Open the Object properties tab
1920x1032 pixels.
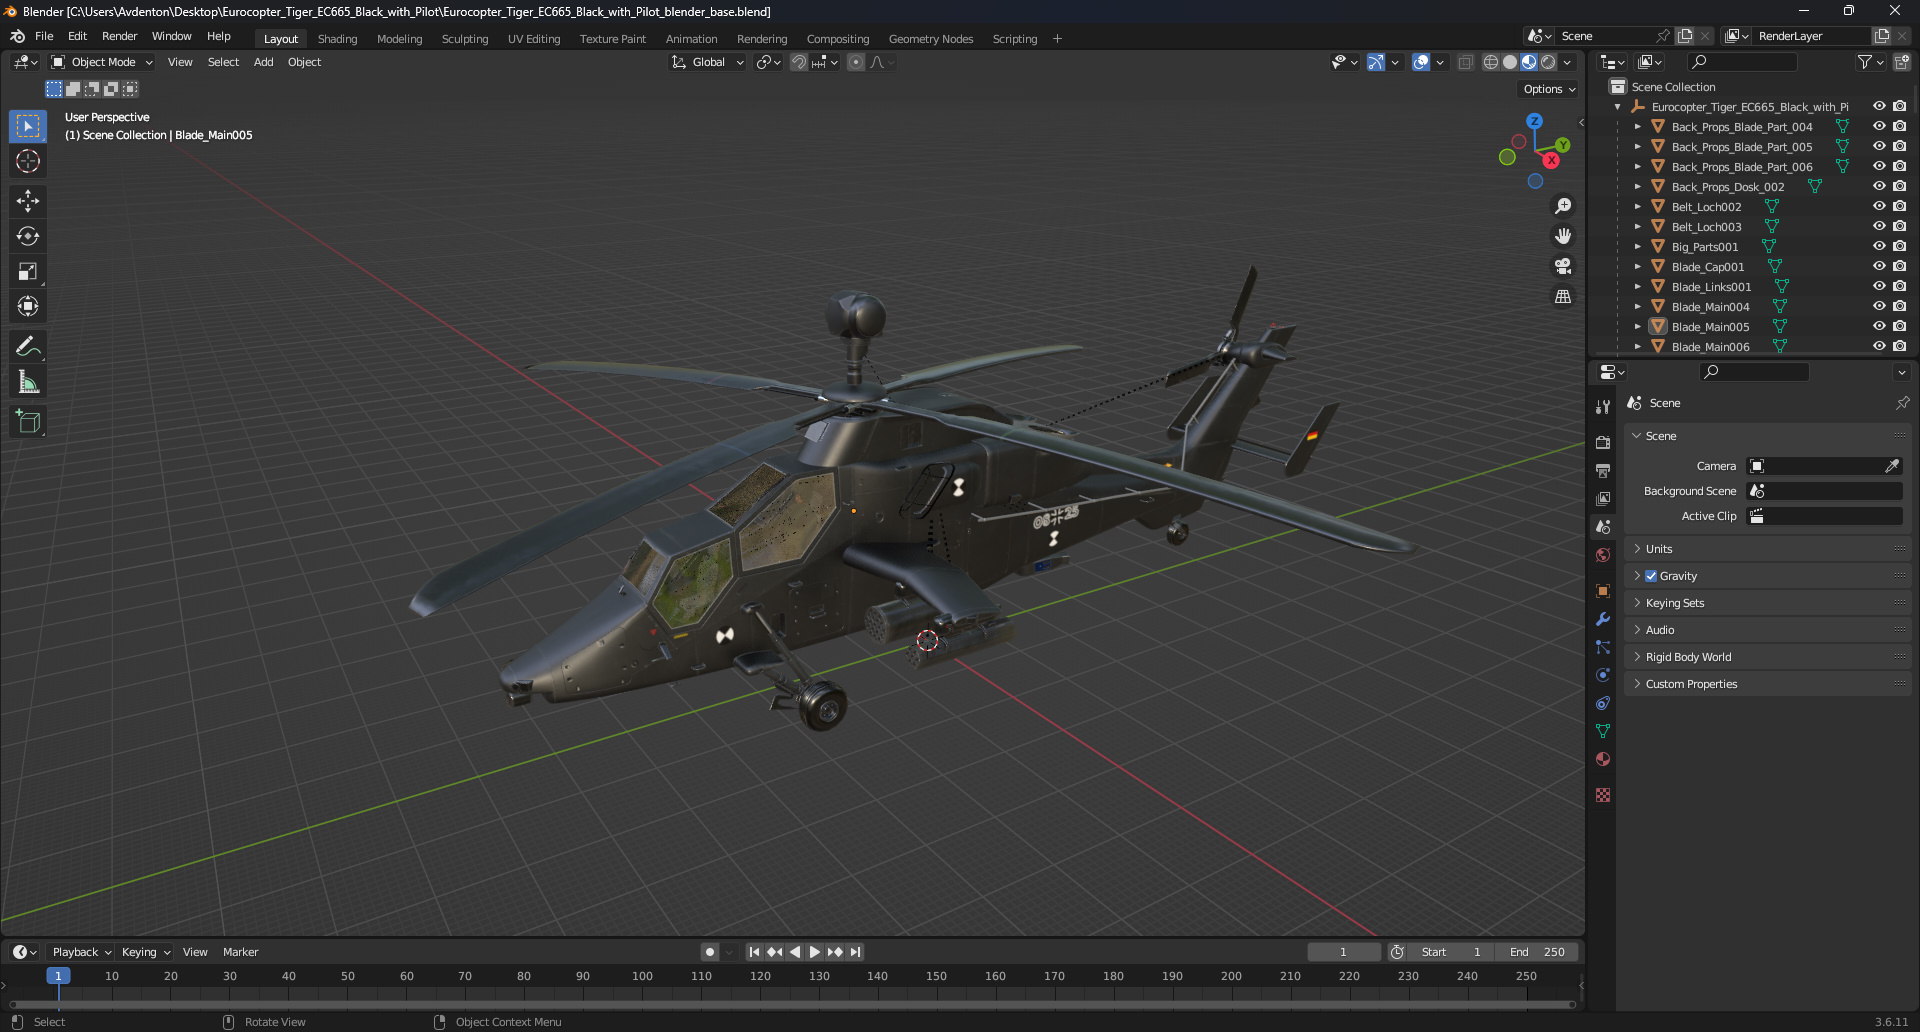tap(1603, 591)
